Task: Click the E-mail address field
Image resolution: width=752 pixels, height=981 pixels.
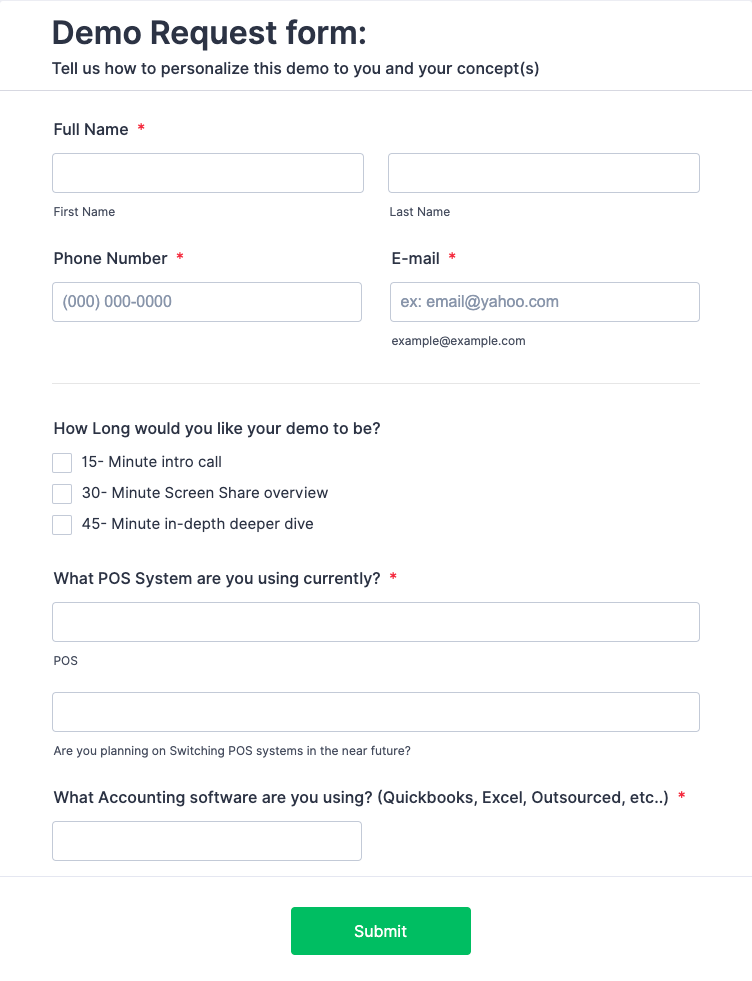Action: click(544, 302)
